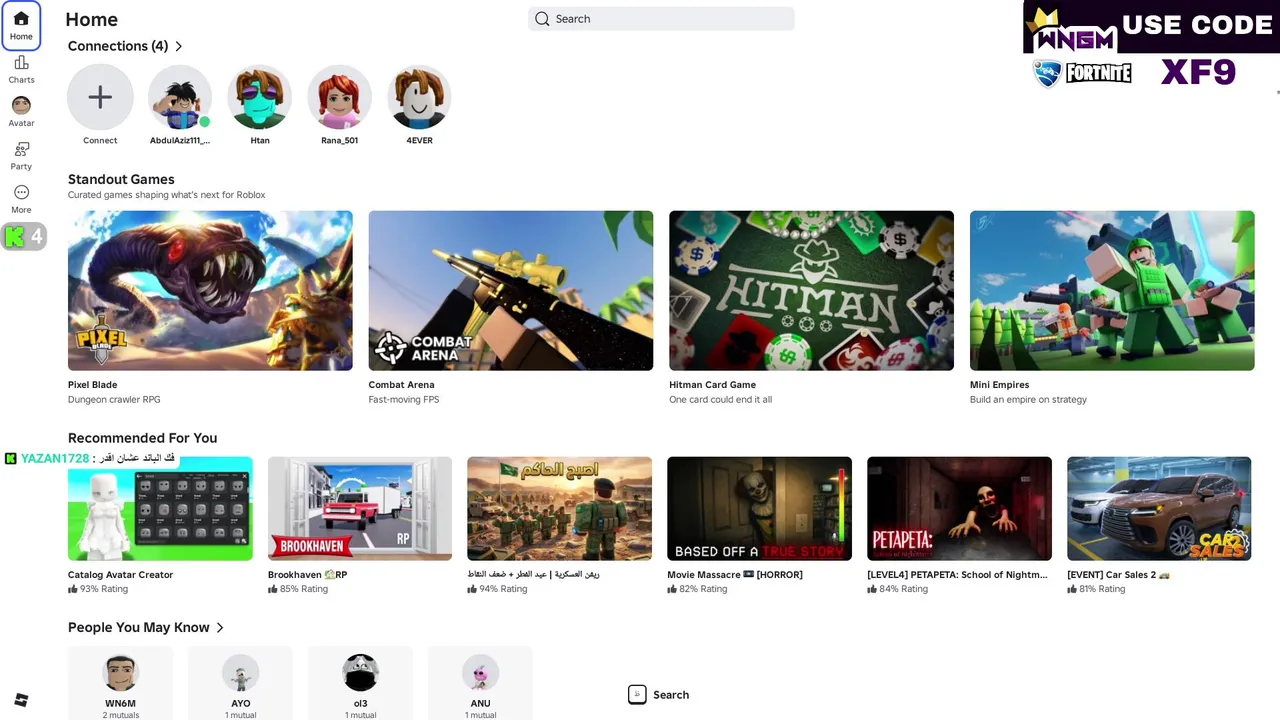Click the [EVENT] Car Sales 2 title
Screen dimensions: 1280x720
coord(1118,575)
